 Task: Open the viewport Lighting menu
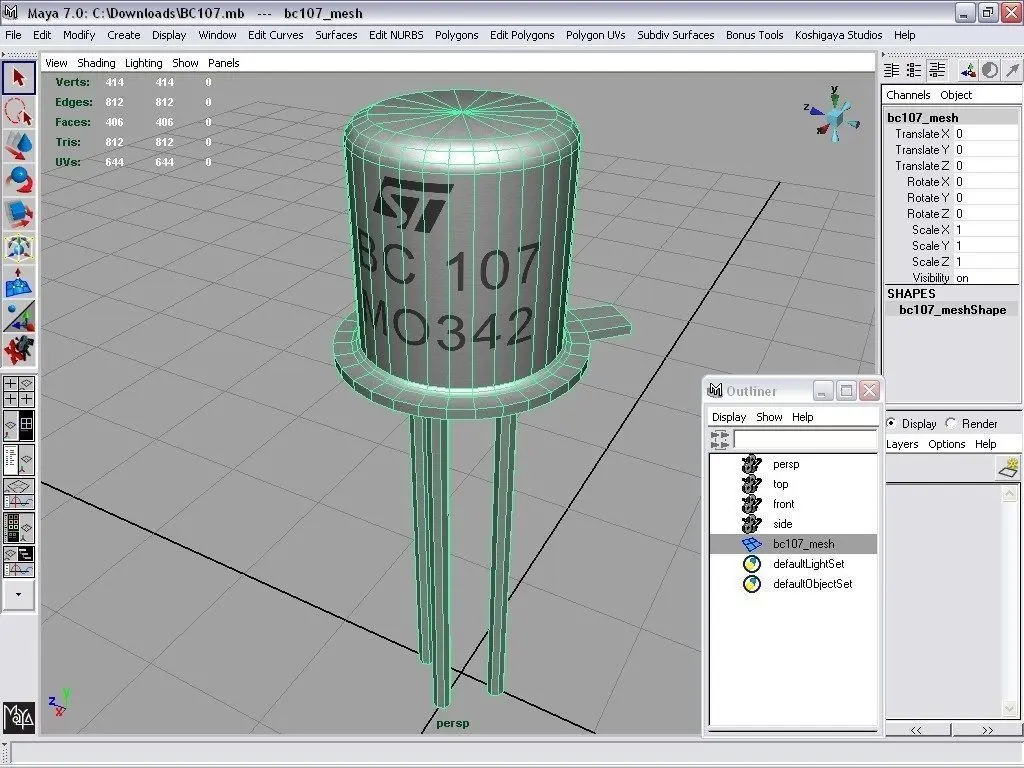[144, 63]
